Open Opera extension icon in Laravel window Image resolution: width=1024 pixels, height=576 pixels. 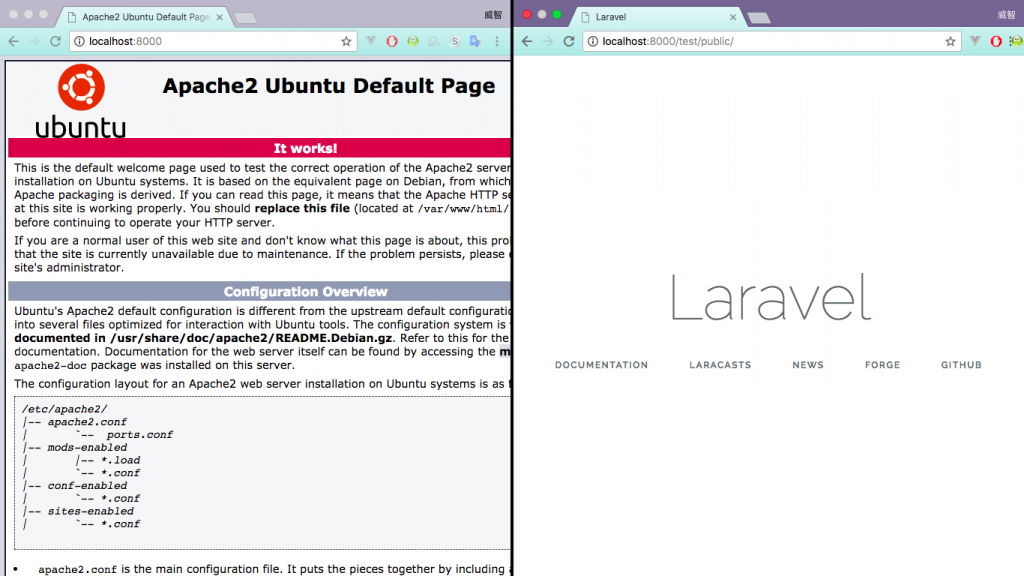pyautogui.click(x=996, y=41)
